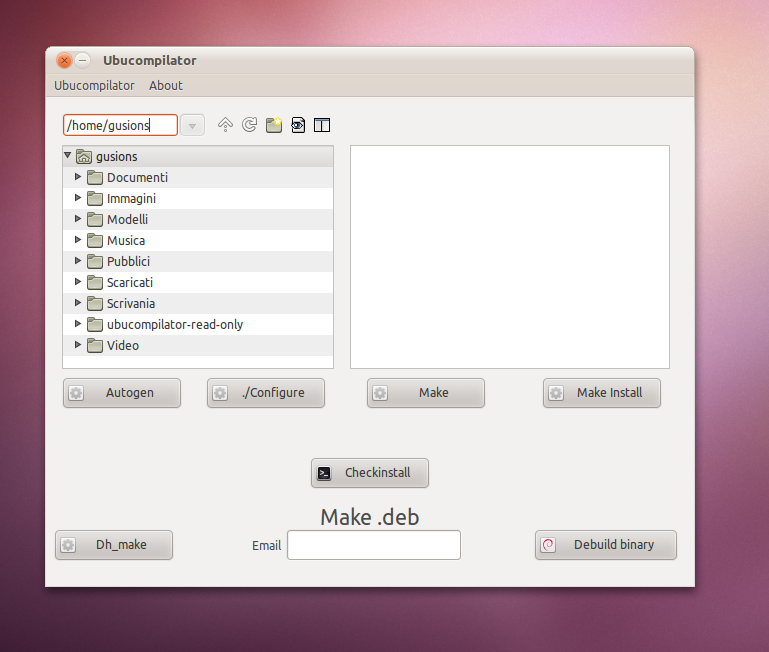The width and height of the screenshot is (769, 652).
Task: Select the 'Video' row text
Action: (x=123, y=346)
